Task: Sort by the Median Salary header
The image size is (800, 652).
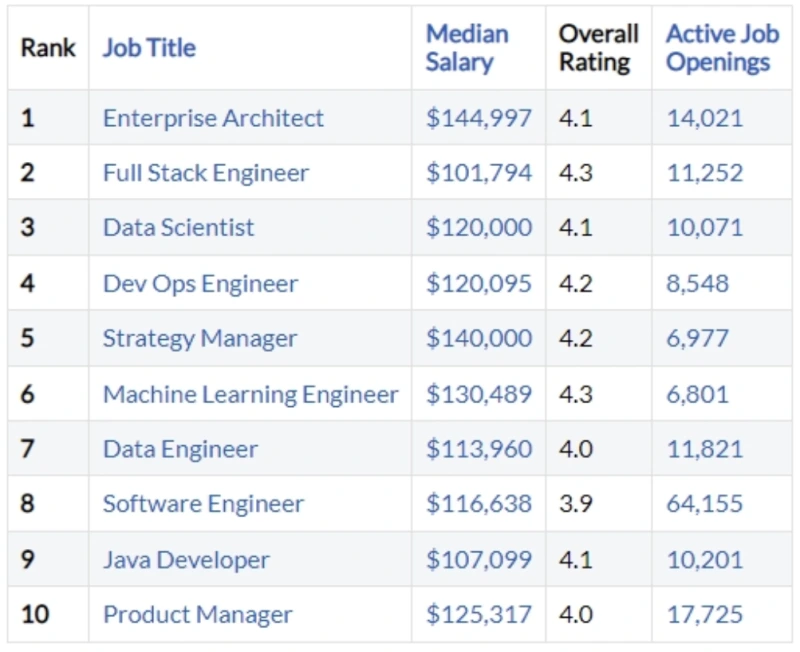Action: [467, 48]
